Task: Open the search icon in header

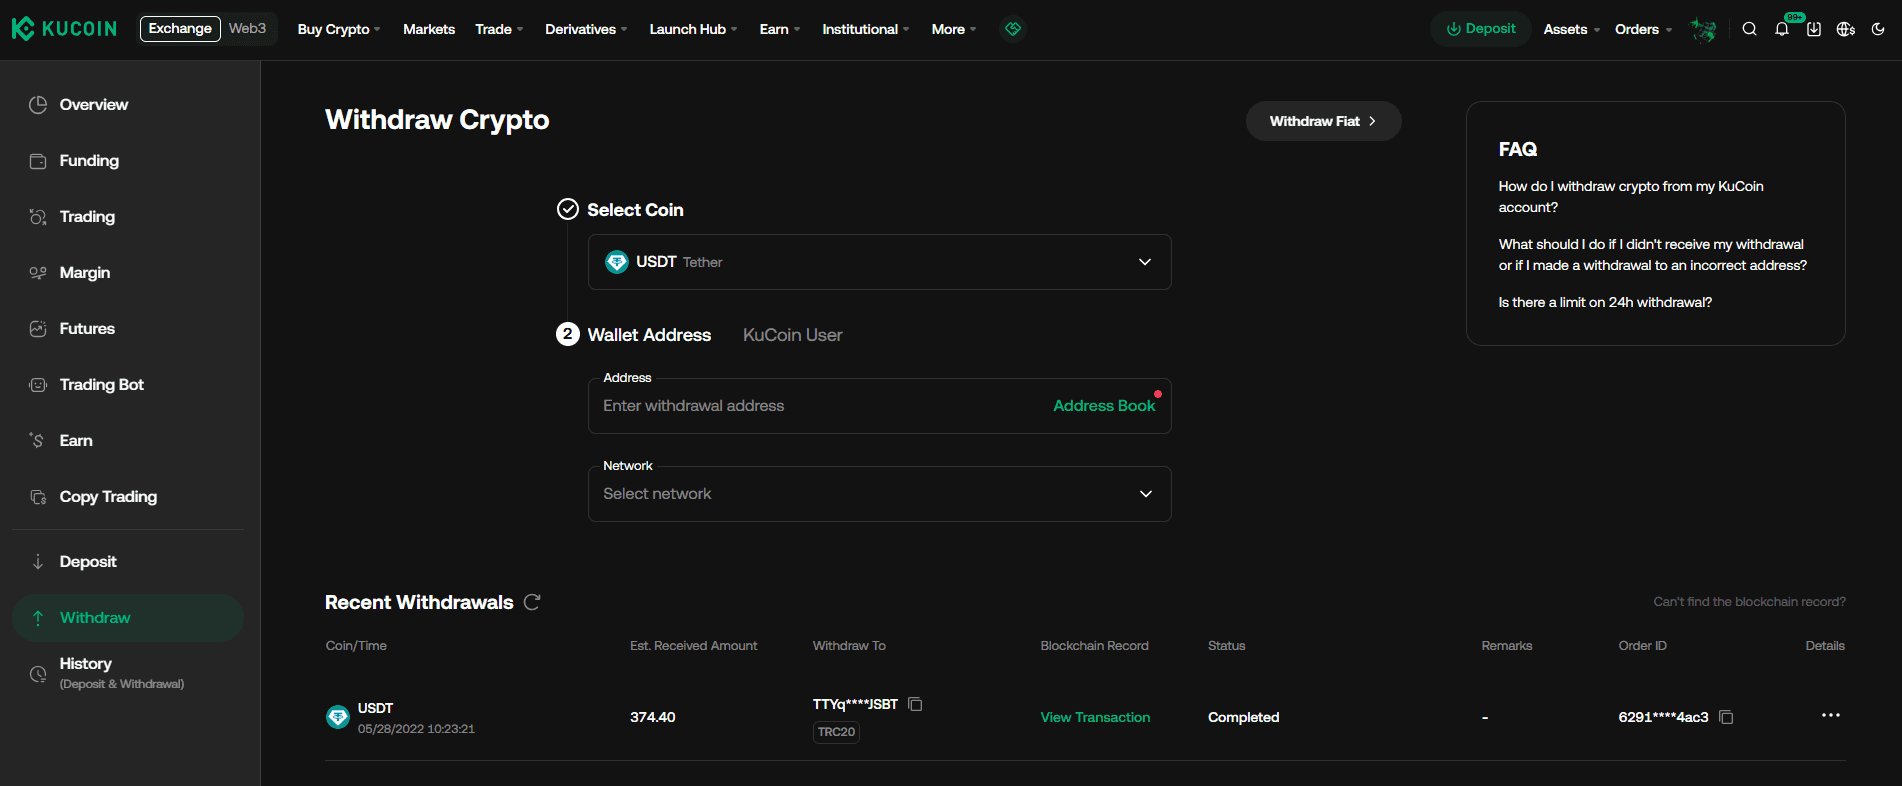Action: (1749, 29)
